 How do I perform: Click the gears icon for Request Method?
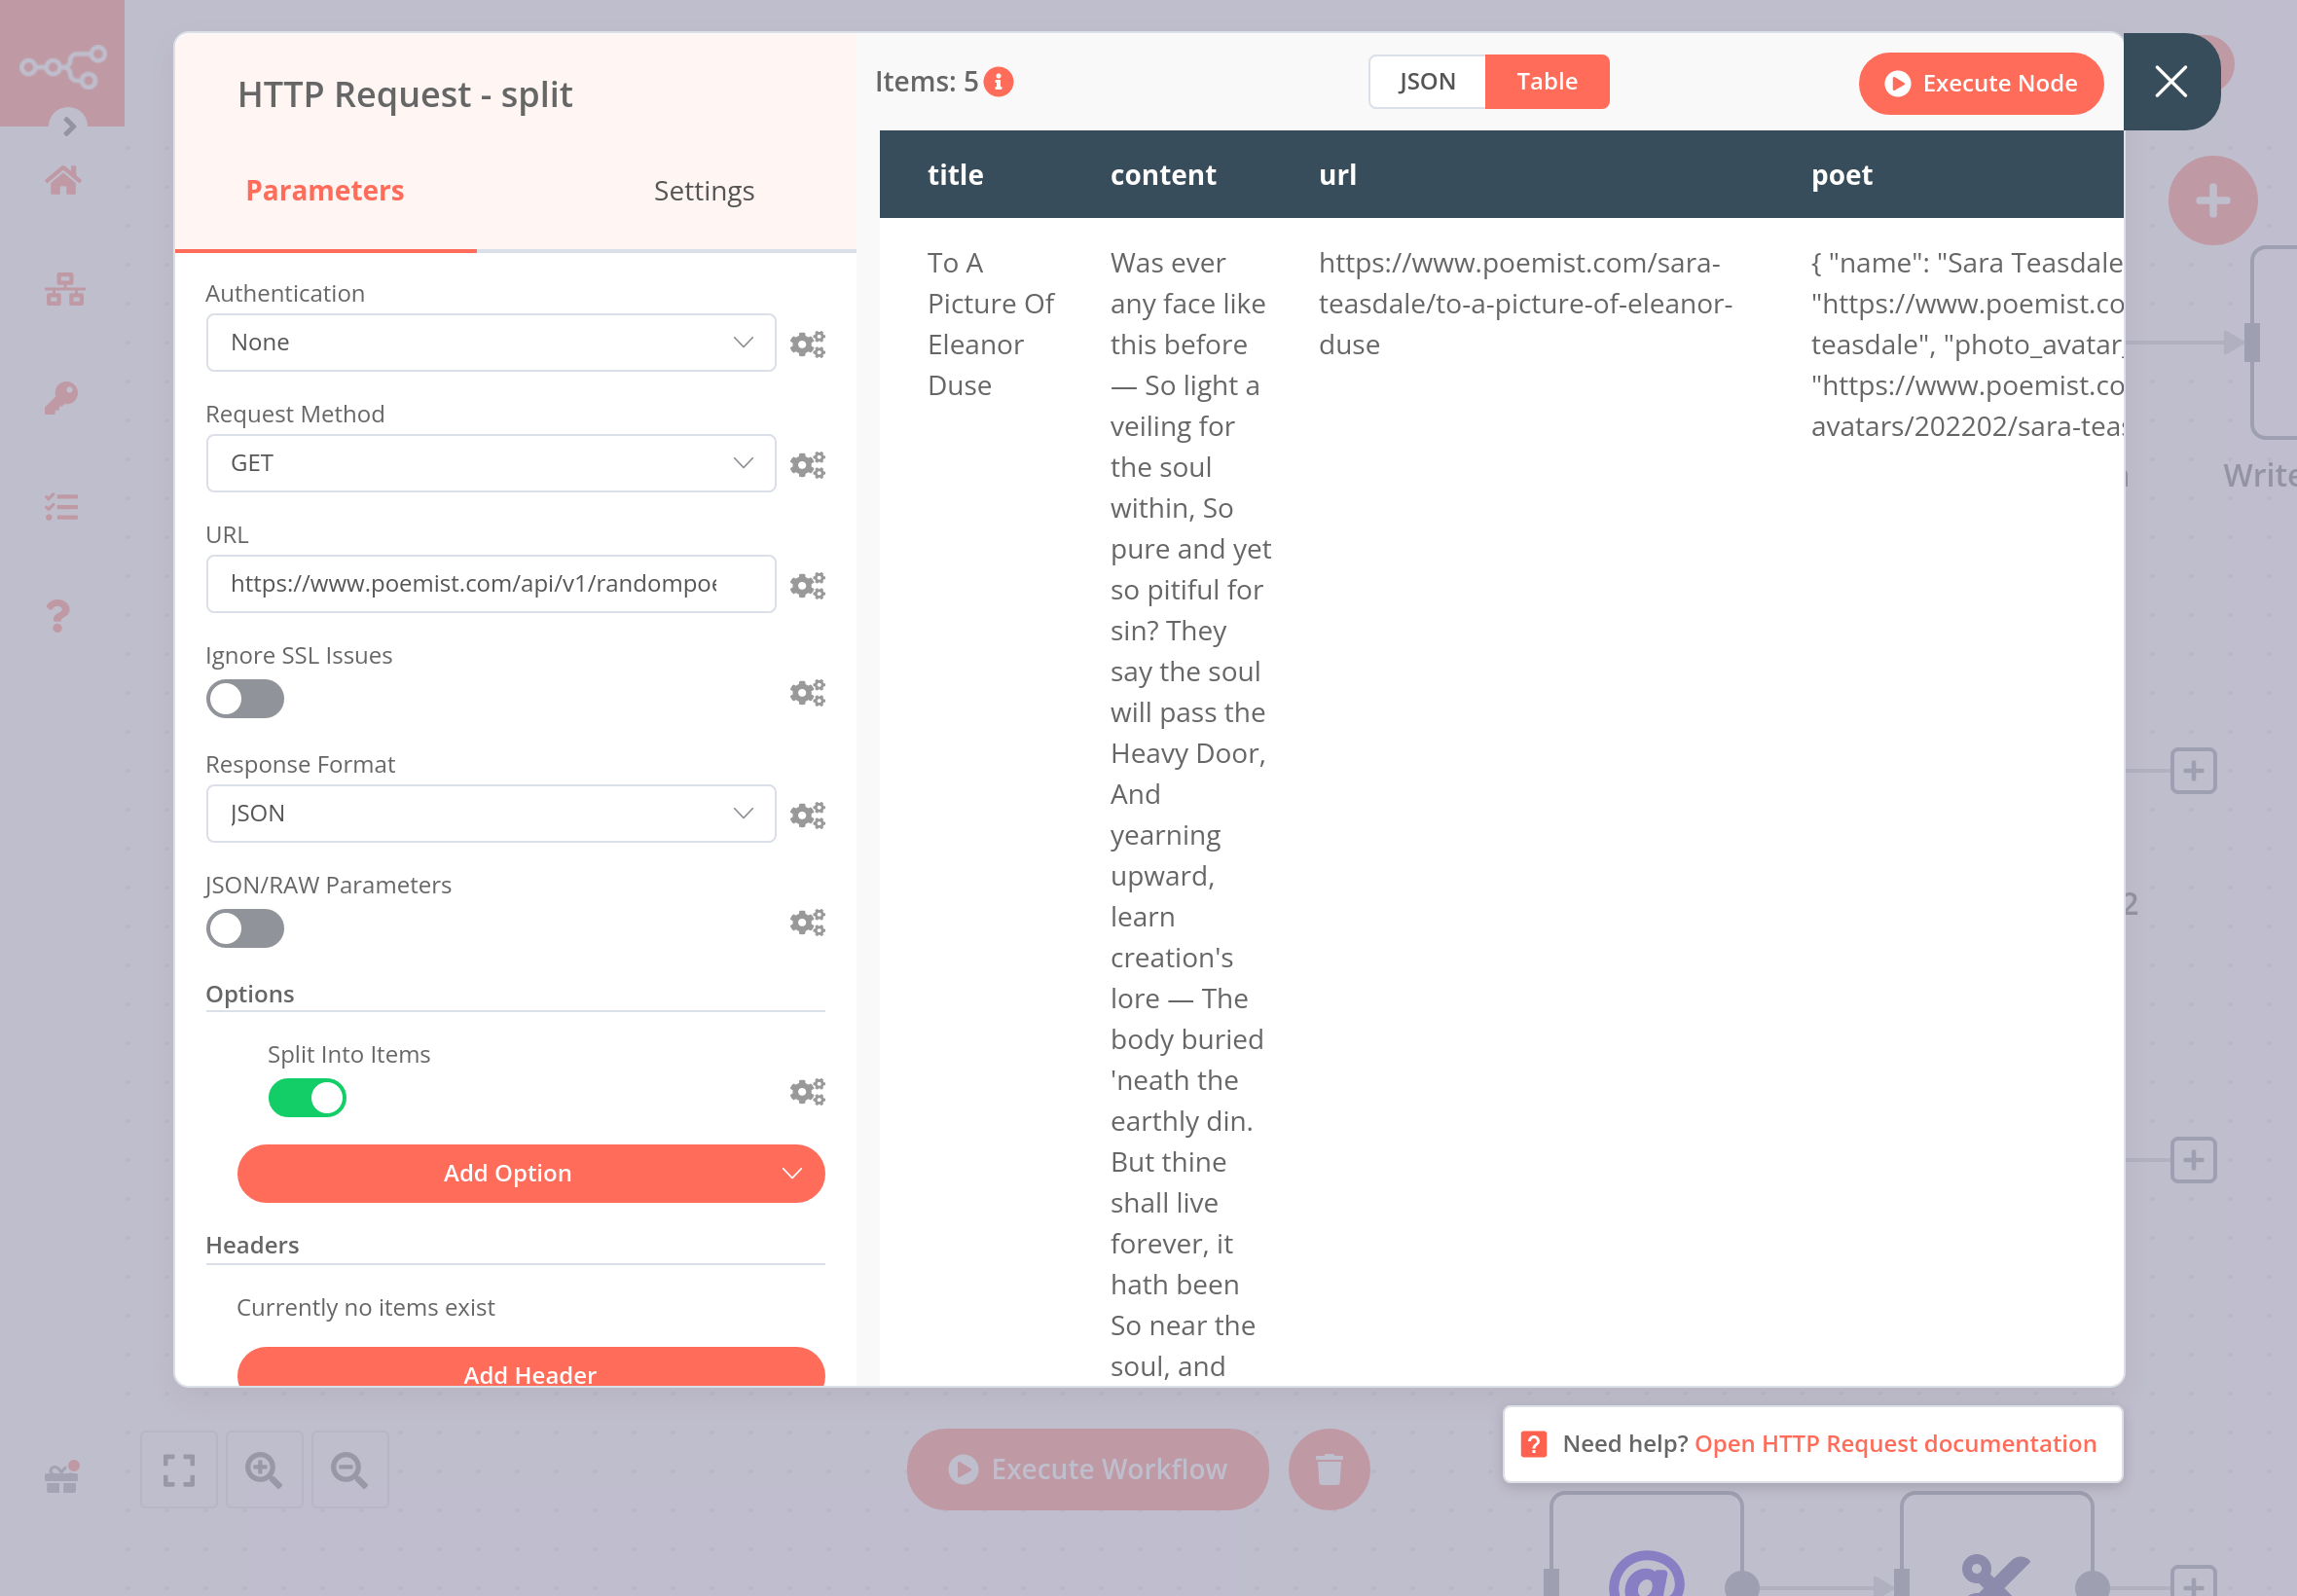click(x=806, y=465)
